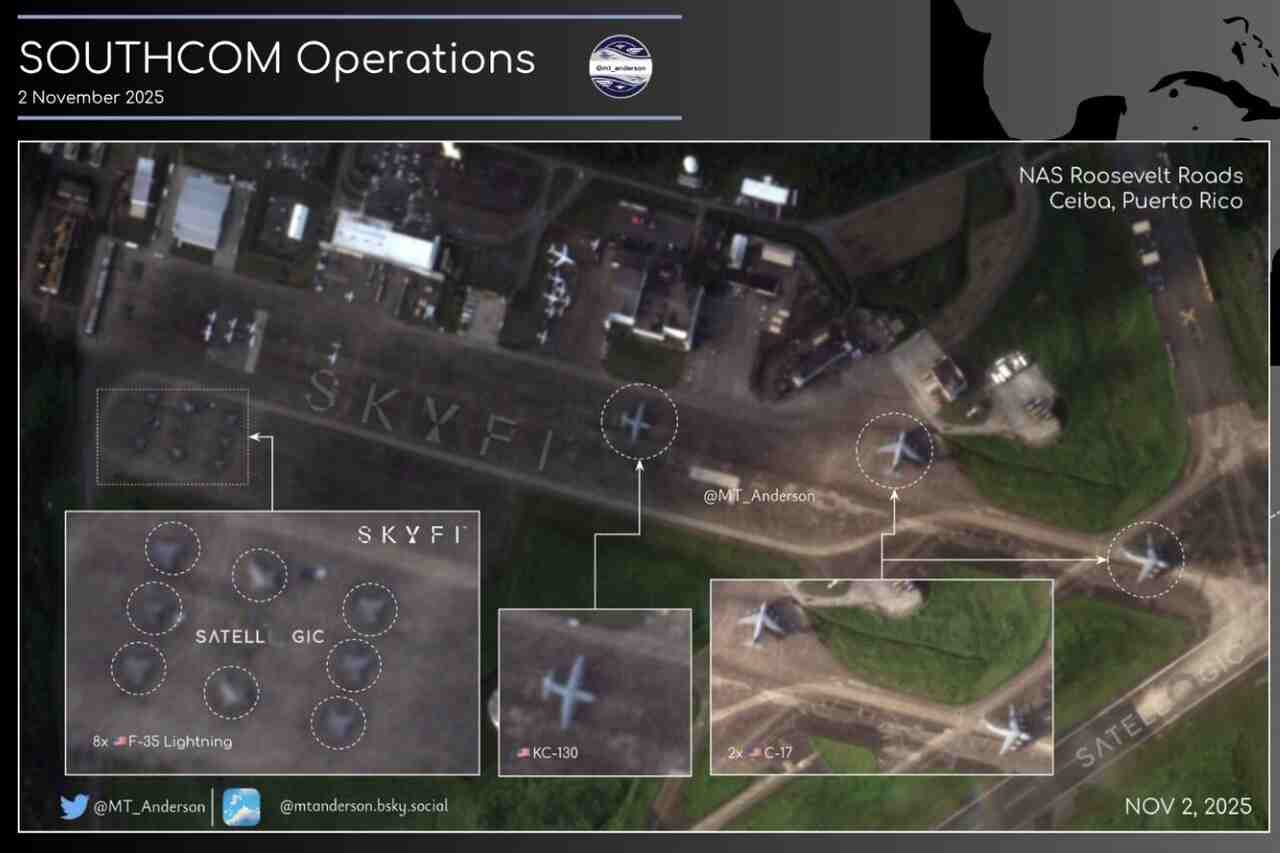Open the F-35 inset image

272,643
